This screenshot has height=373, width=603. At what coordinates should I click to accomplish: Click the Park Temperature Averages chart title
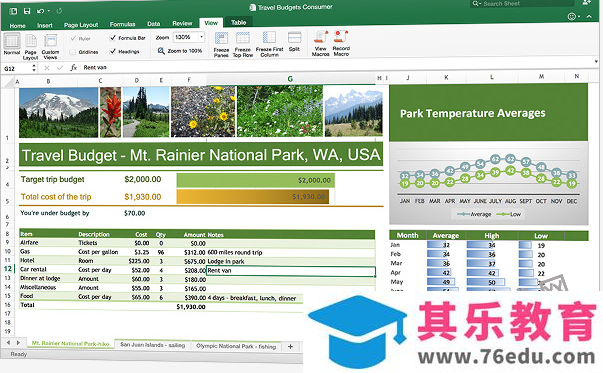(x=473, y=113)
